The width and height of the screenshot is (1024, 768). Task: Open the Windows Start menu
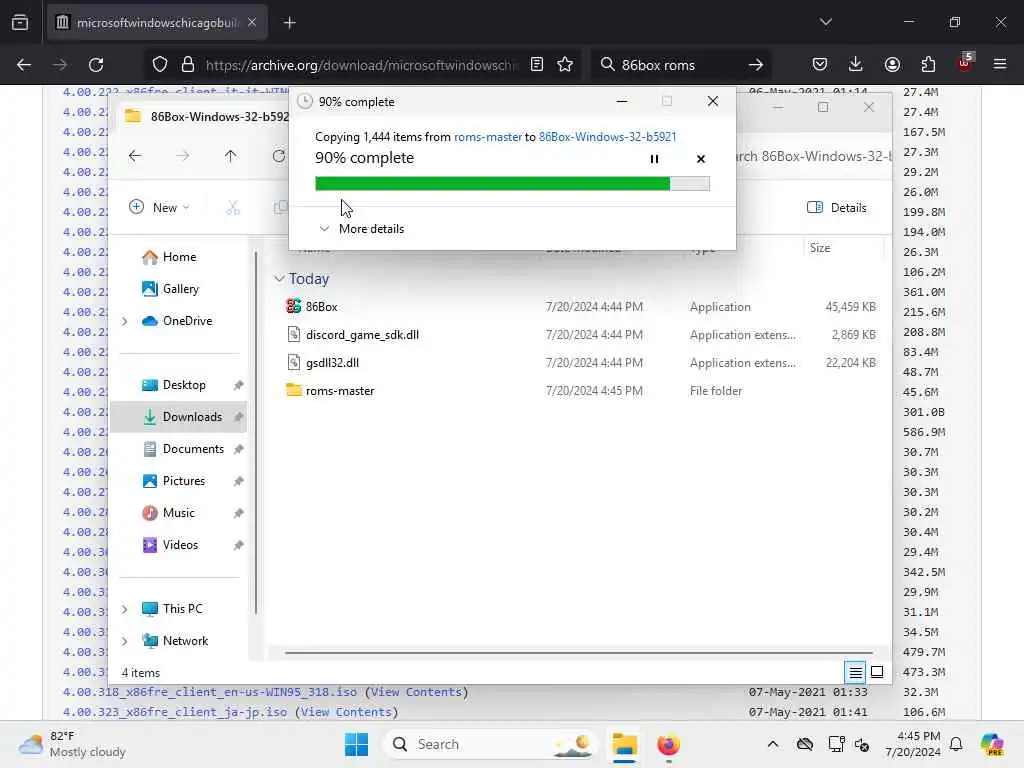[357, 744]
